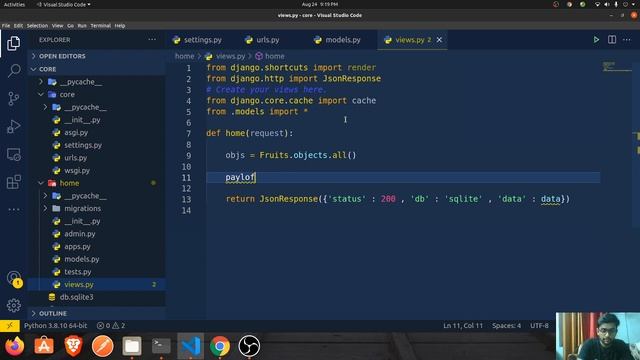Switch to the urls.py tab
This screenshot has width=640, height=360.
click(x=268, y=40)
